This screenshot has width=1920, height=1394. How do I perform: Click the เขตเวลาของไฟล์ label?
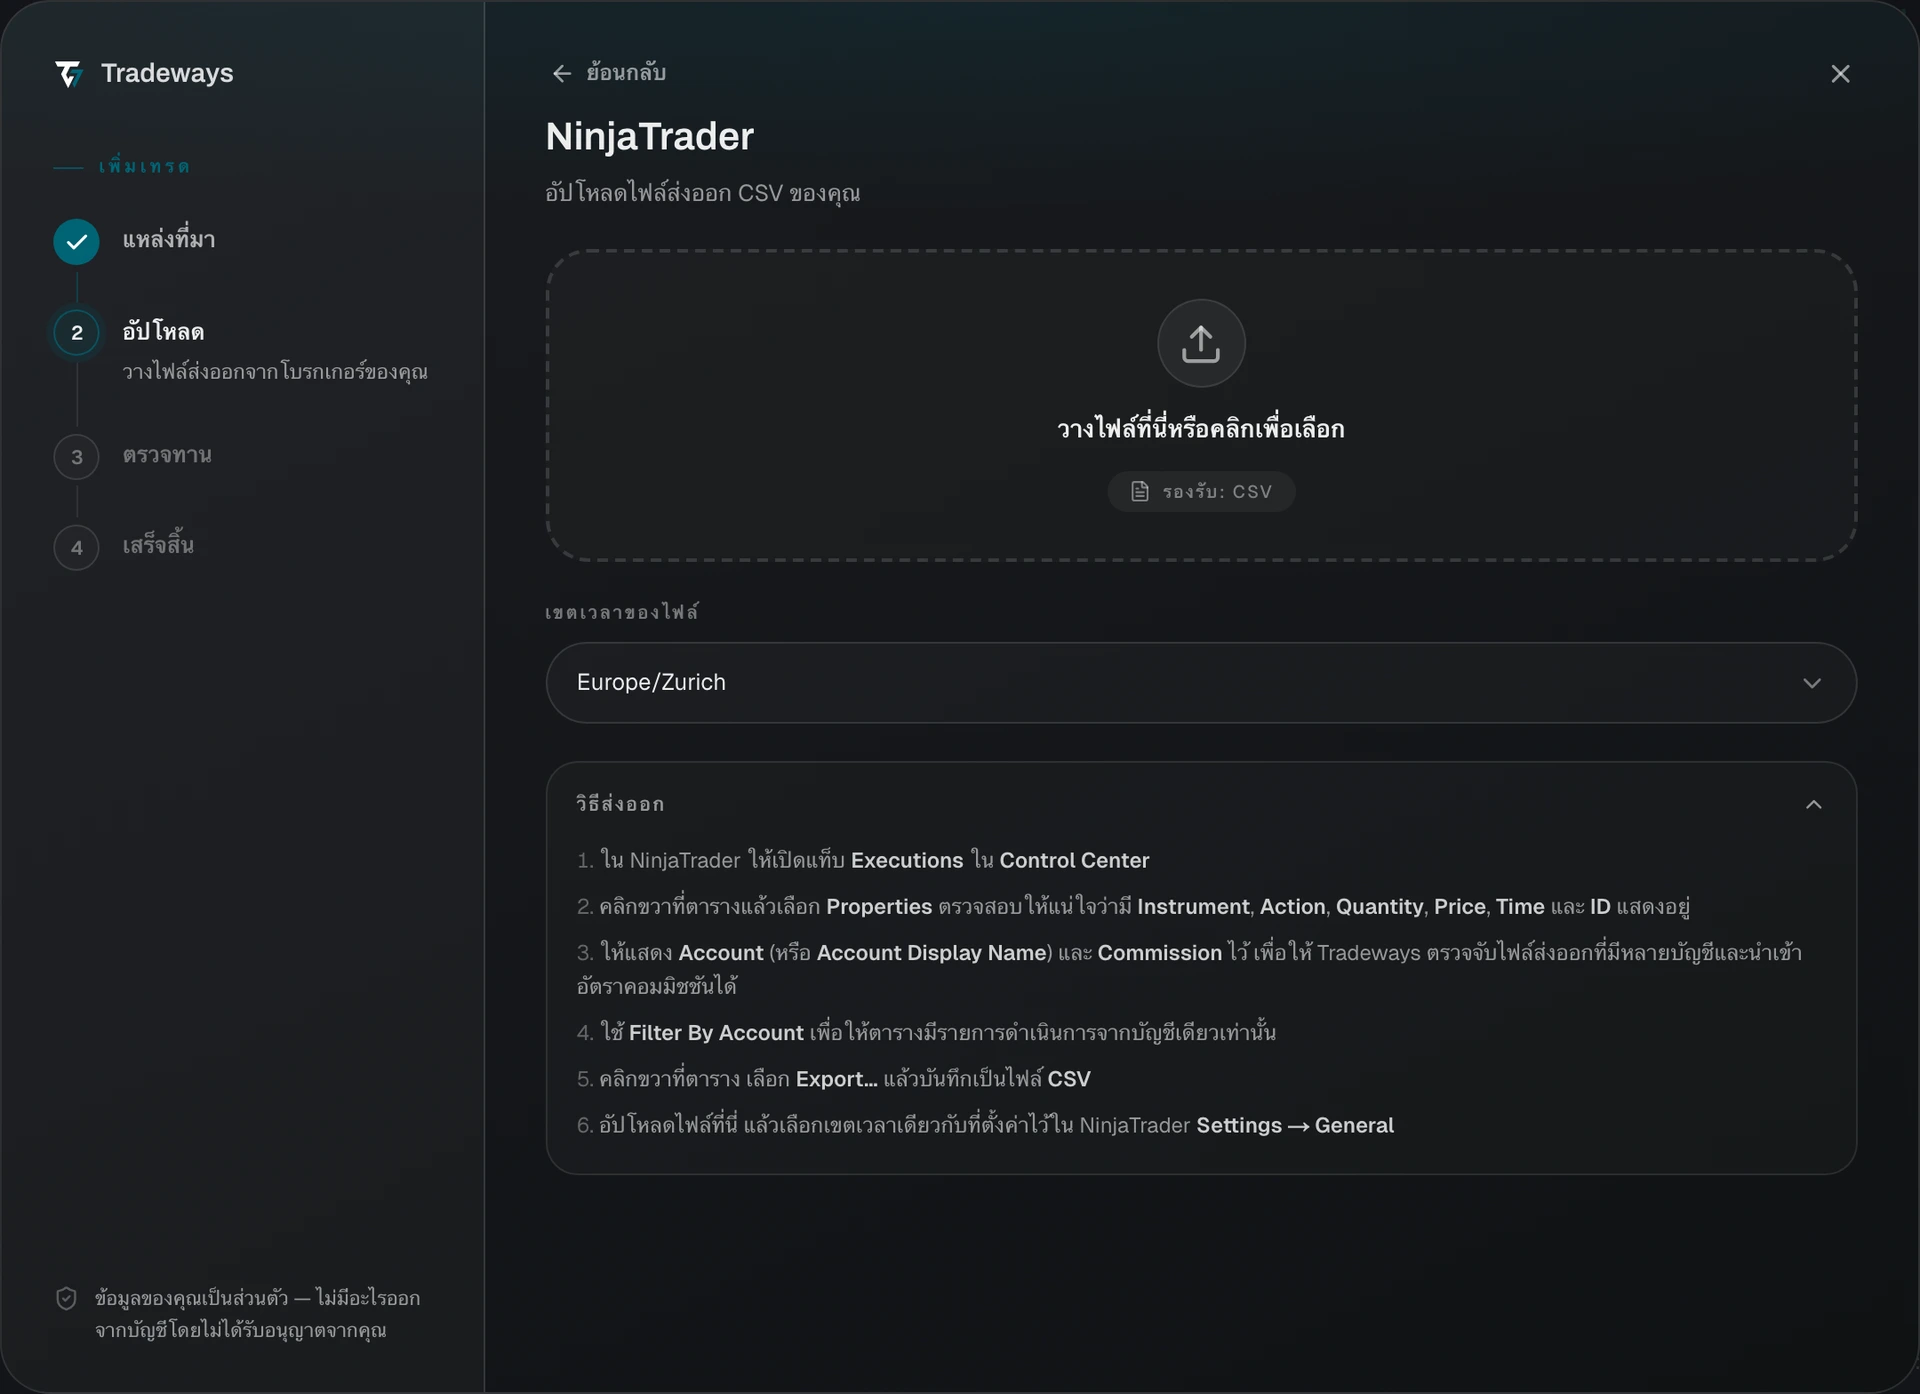click(621, 612)
